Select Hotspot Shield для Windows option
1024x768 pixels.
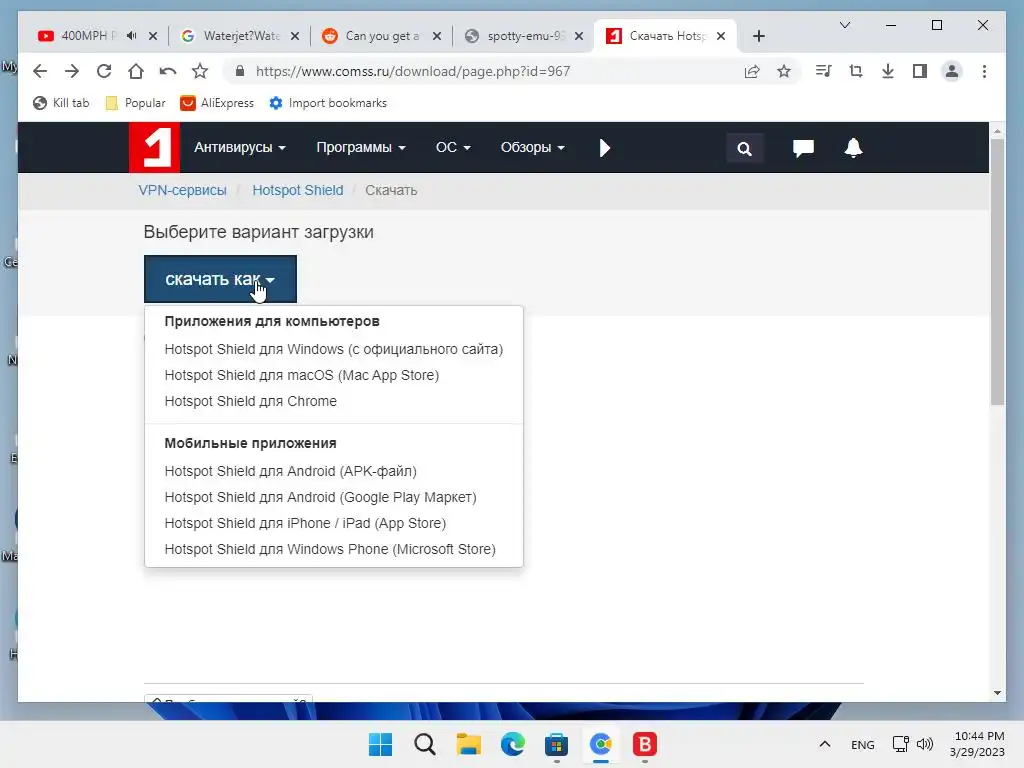coord(334,349)
